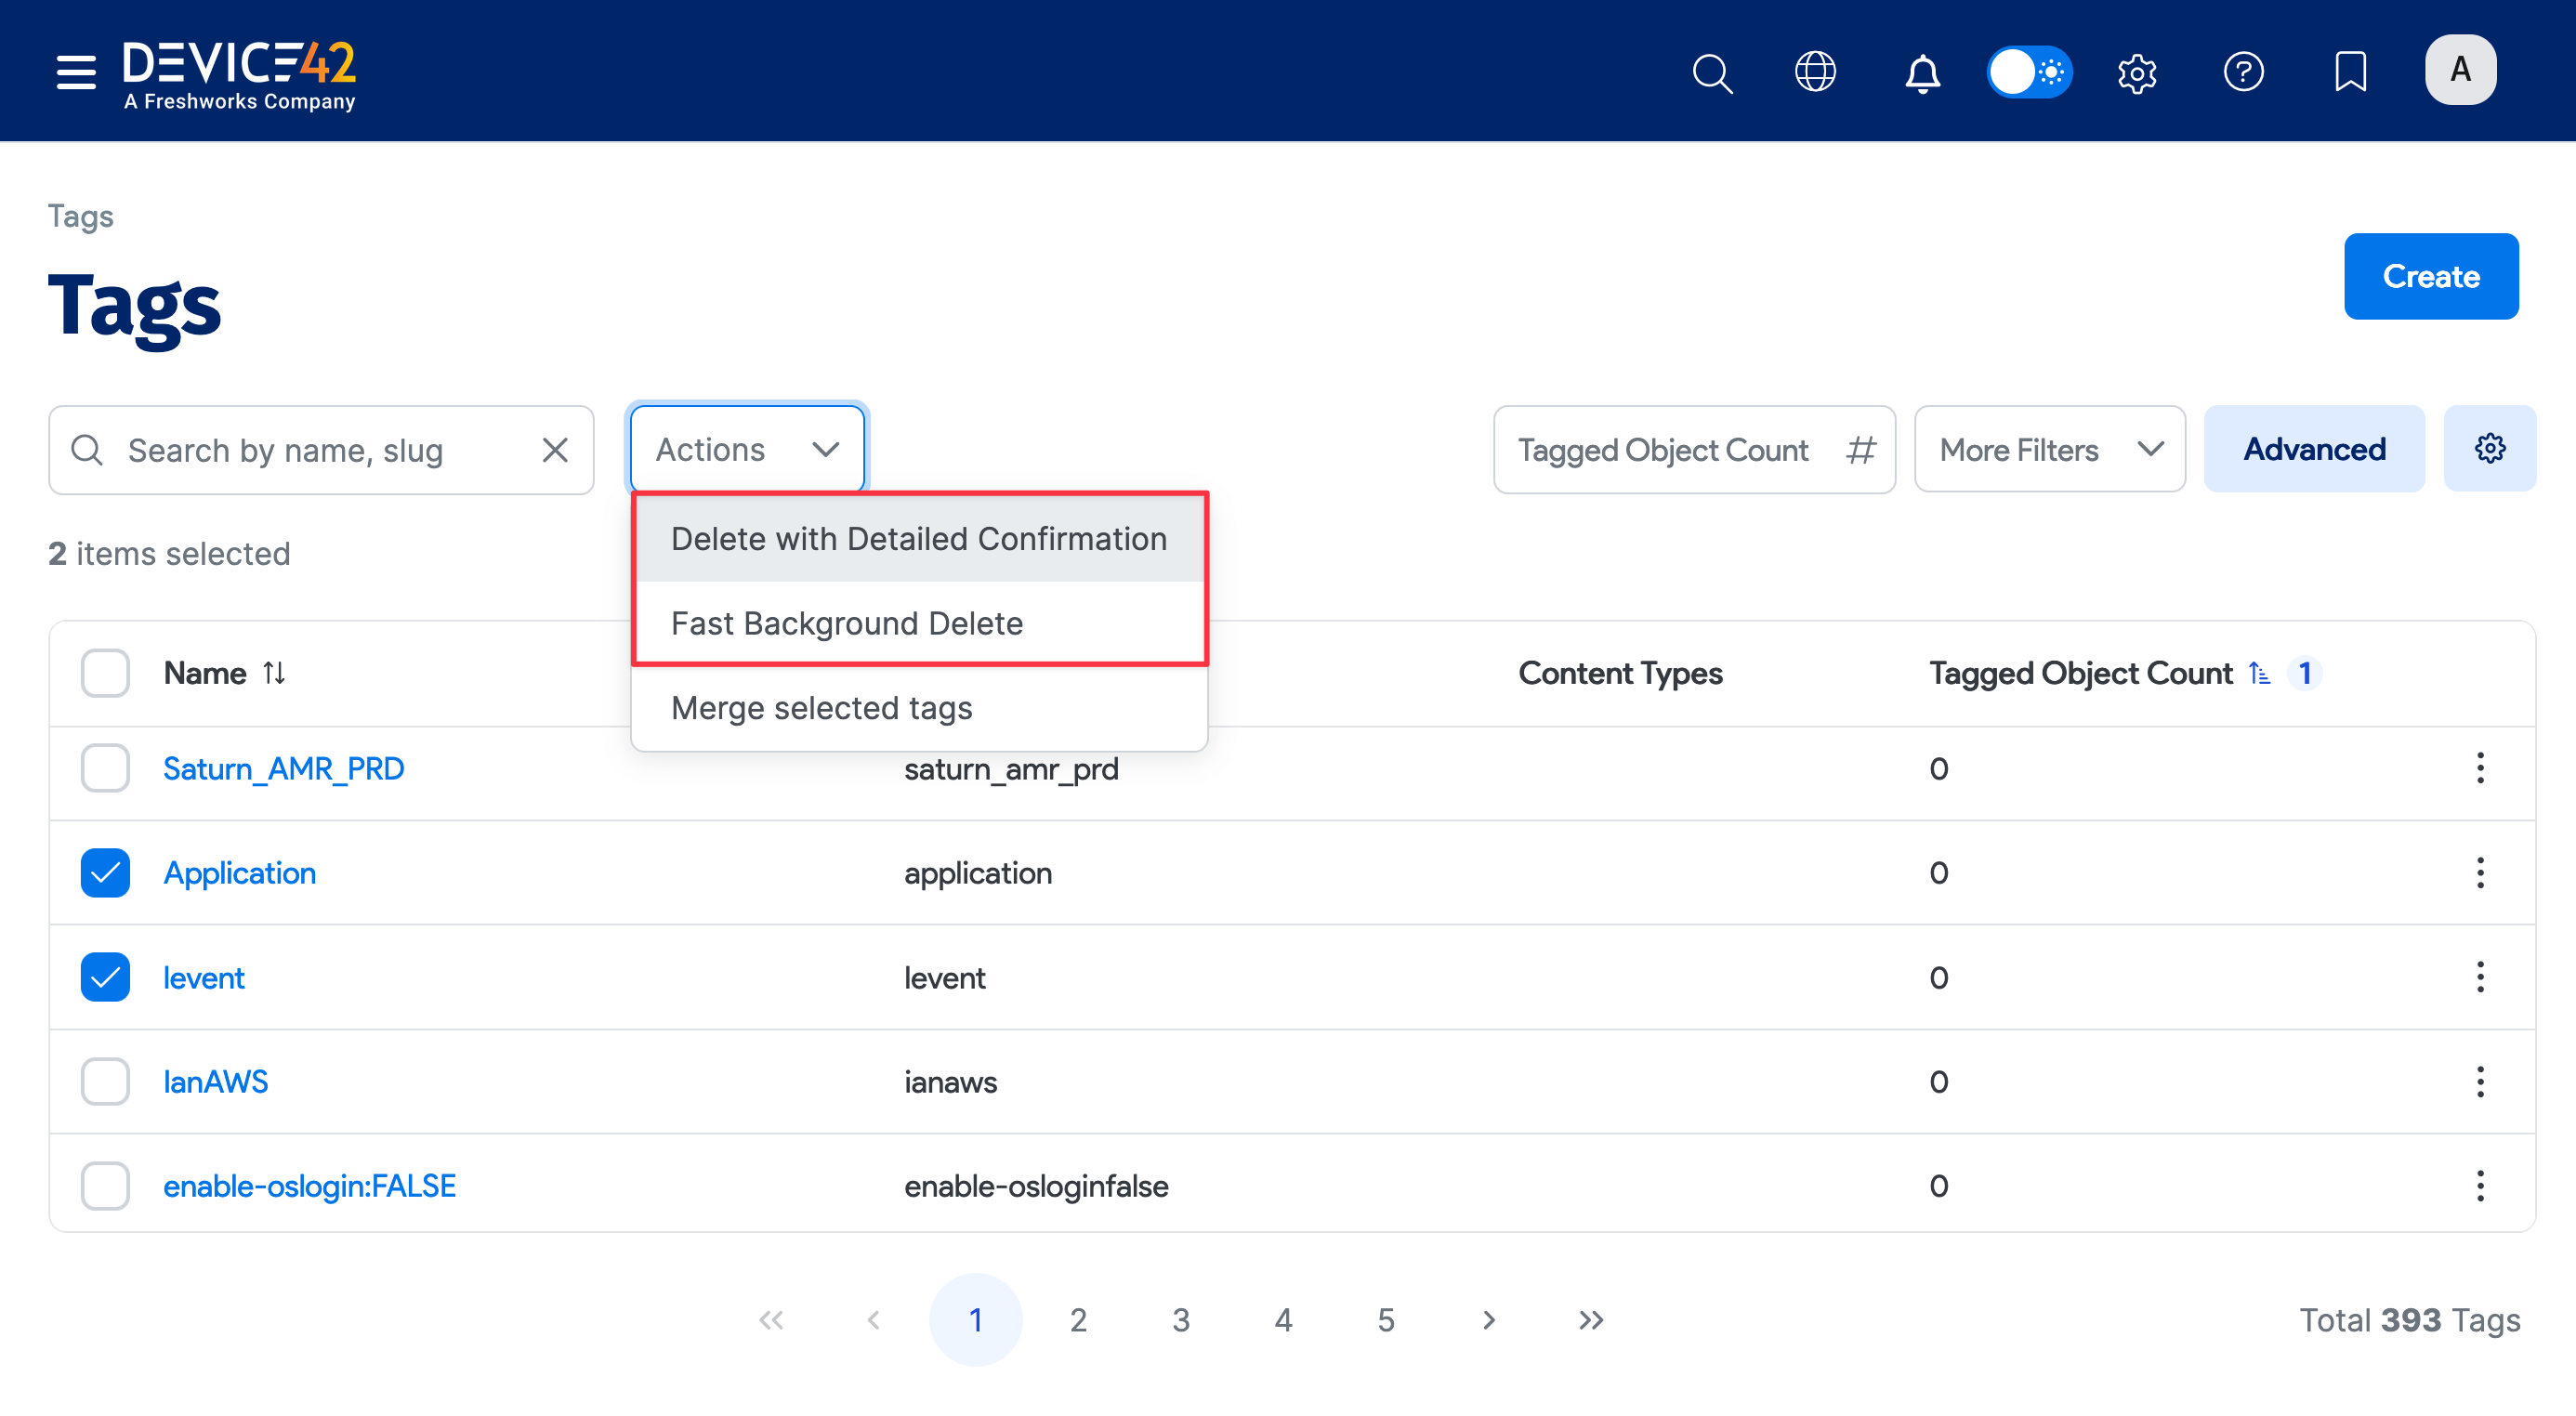The height and width of the screenshot is (1416, 2576).
Task: Open the notifications bell
Action: (1922, 72)
